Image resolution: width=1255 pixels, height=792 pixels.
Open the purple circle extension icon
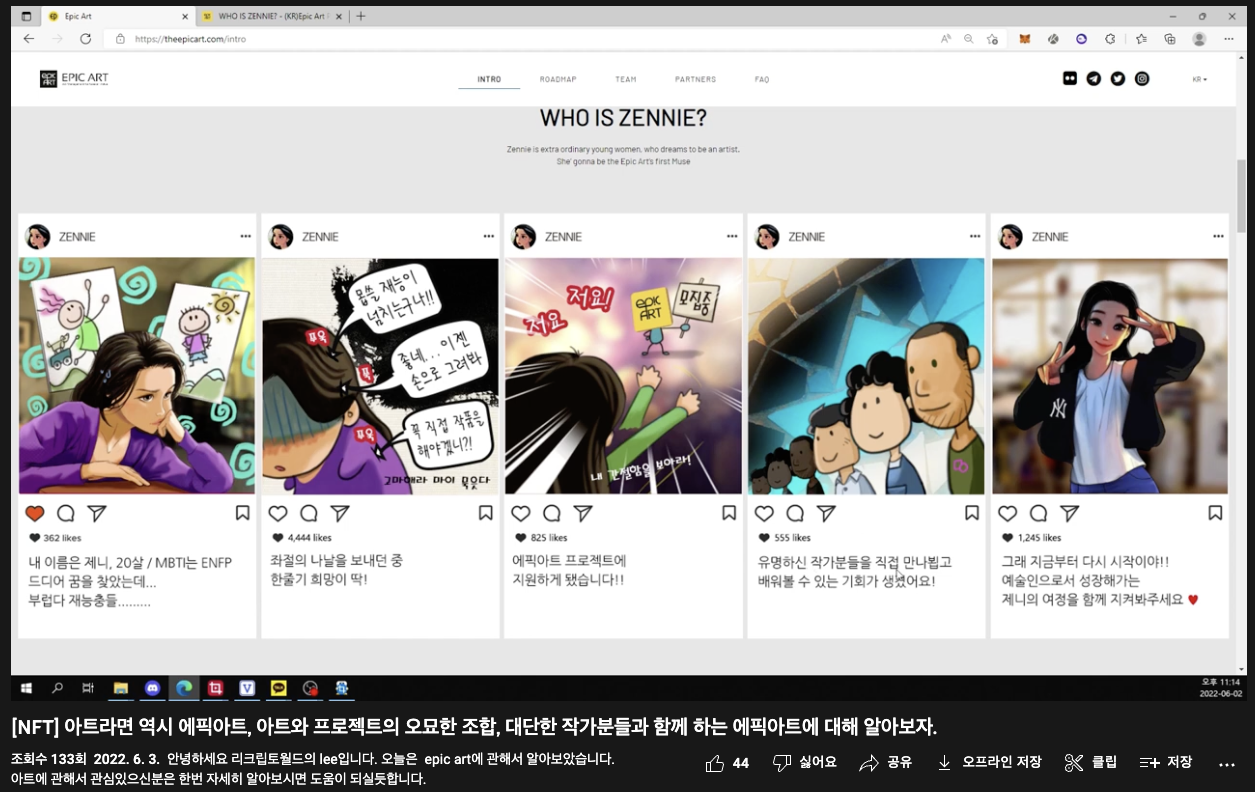click(x=1081, y=39)
